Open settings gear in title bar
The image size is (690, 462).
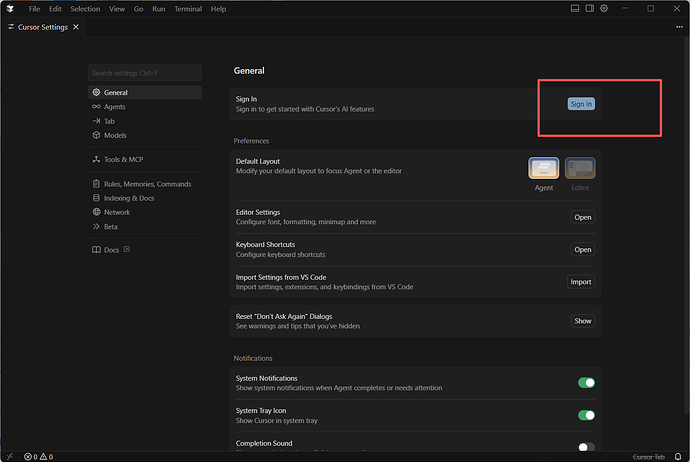pos(604,8)
